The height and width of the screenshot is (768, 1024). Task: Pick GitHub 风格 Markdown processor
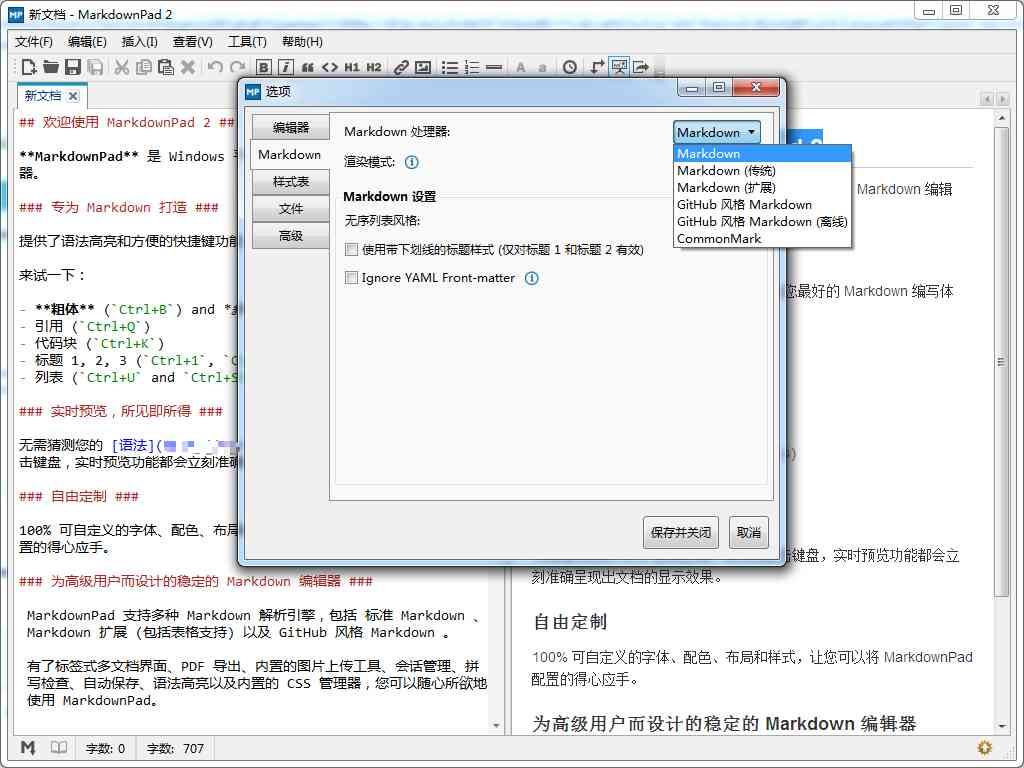click(761, 204)
